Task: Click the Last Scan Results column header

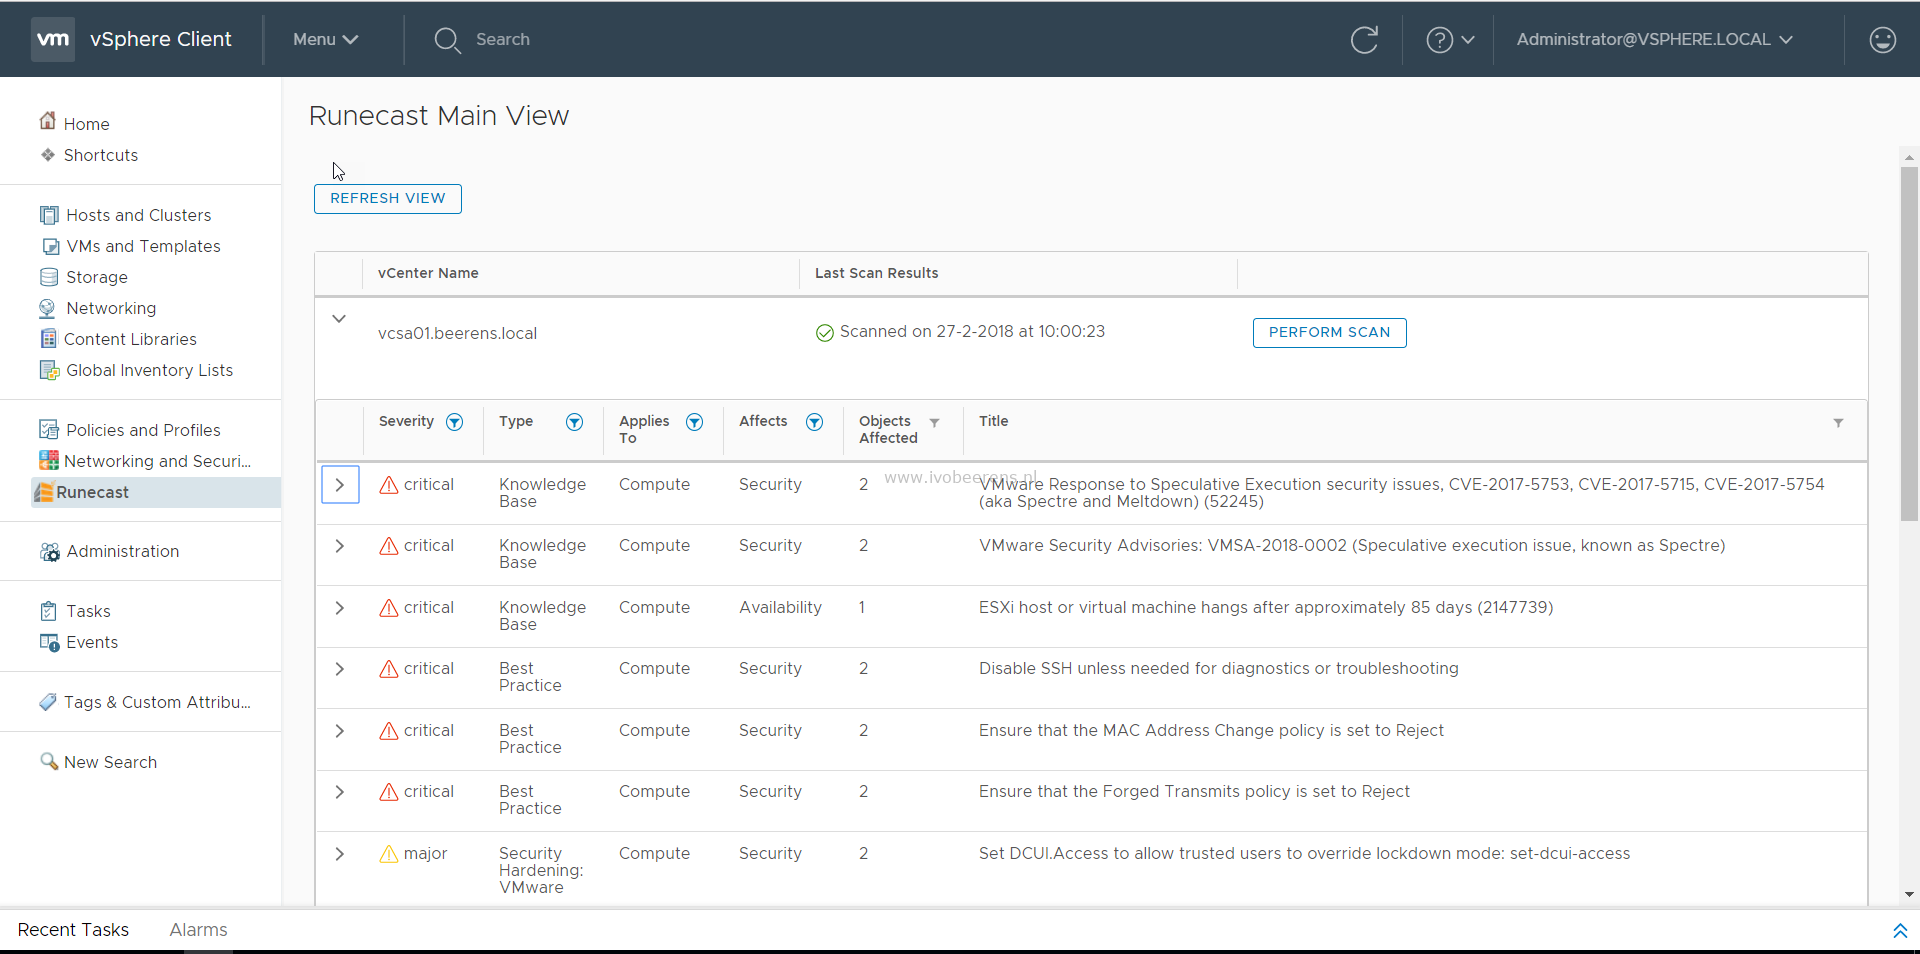Action: coord(876,273)
